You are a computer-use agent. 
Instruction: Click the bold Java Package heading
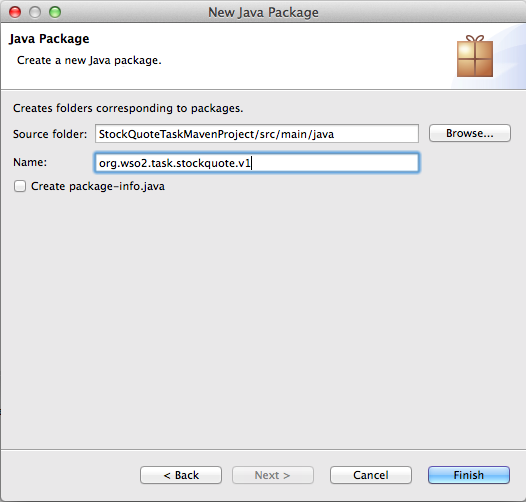coord(49,39)
